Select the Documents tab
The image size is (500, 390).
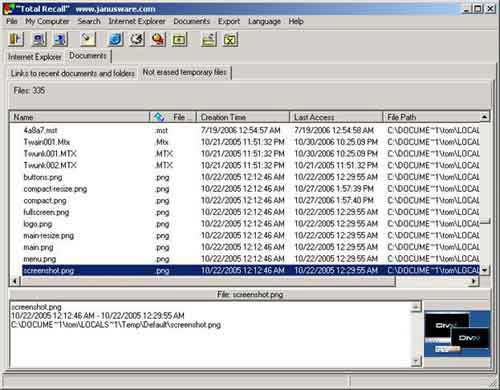click(88, 56)
